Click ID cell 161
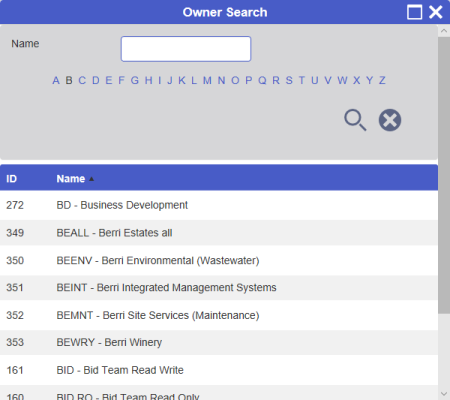This screenshot has width=450, height=400. click(x=15, y=370)
